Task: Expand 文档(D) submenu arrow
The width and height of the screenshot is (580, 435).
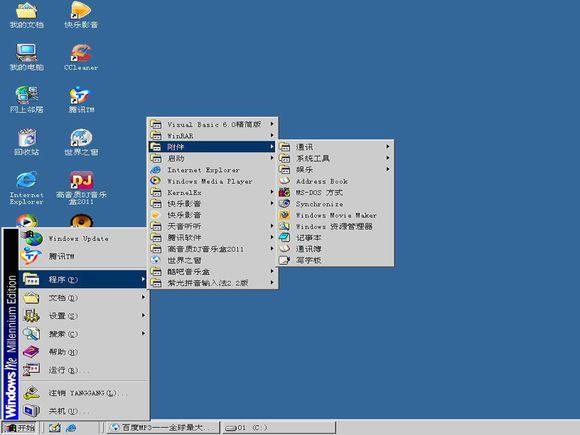Action: point(143,297)
